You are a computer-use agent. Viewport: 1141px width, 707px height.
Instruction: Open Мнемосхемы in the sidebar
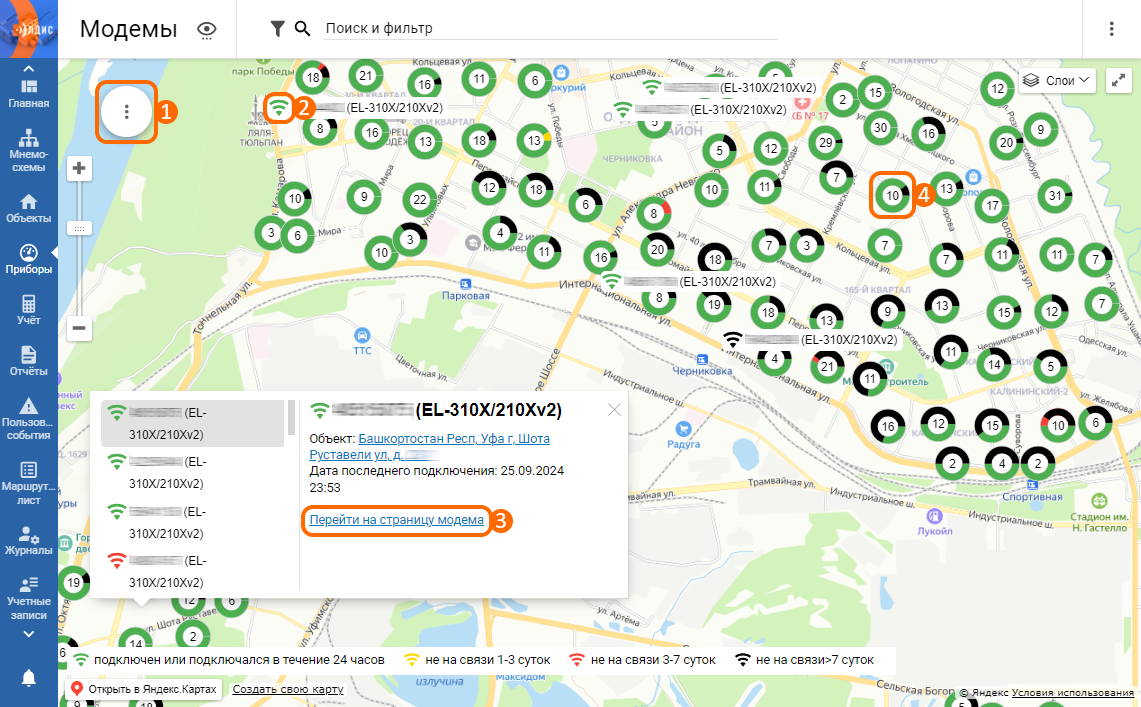click(x=28, y=151)
